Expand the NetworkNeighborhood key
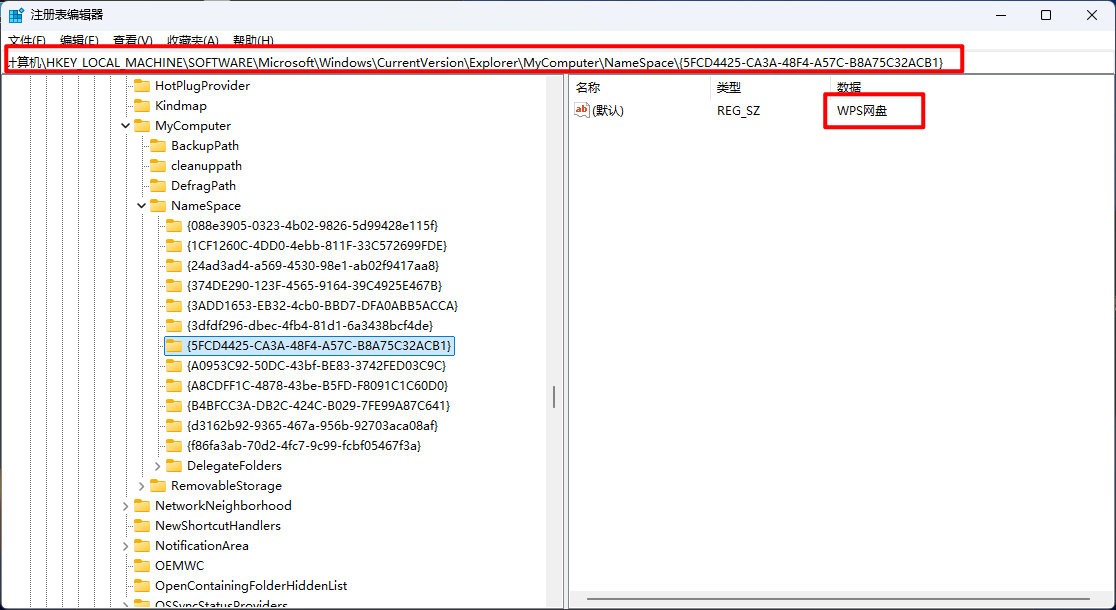Viewport: 1116px width, 610px height. (126, 506)
